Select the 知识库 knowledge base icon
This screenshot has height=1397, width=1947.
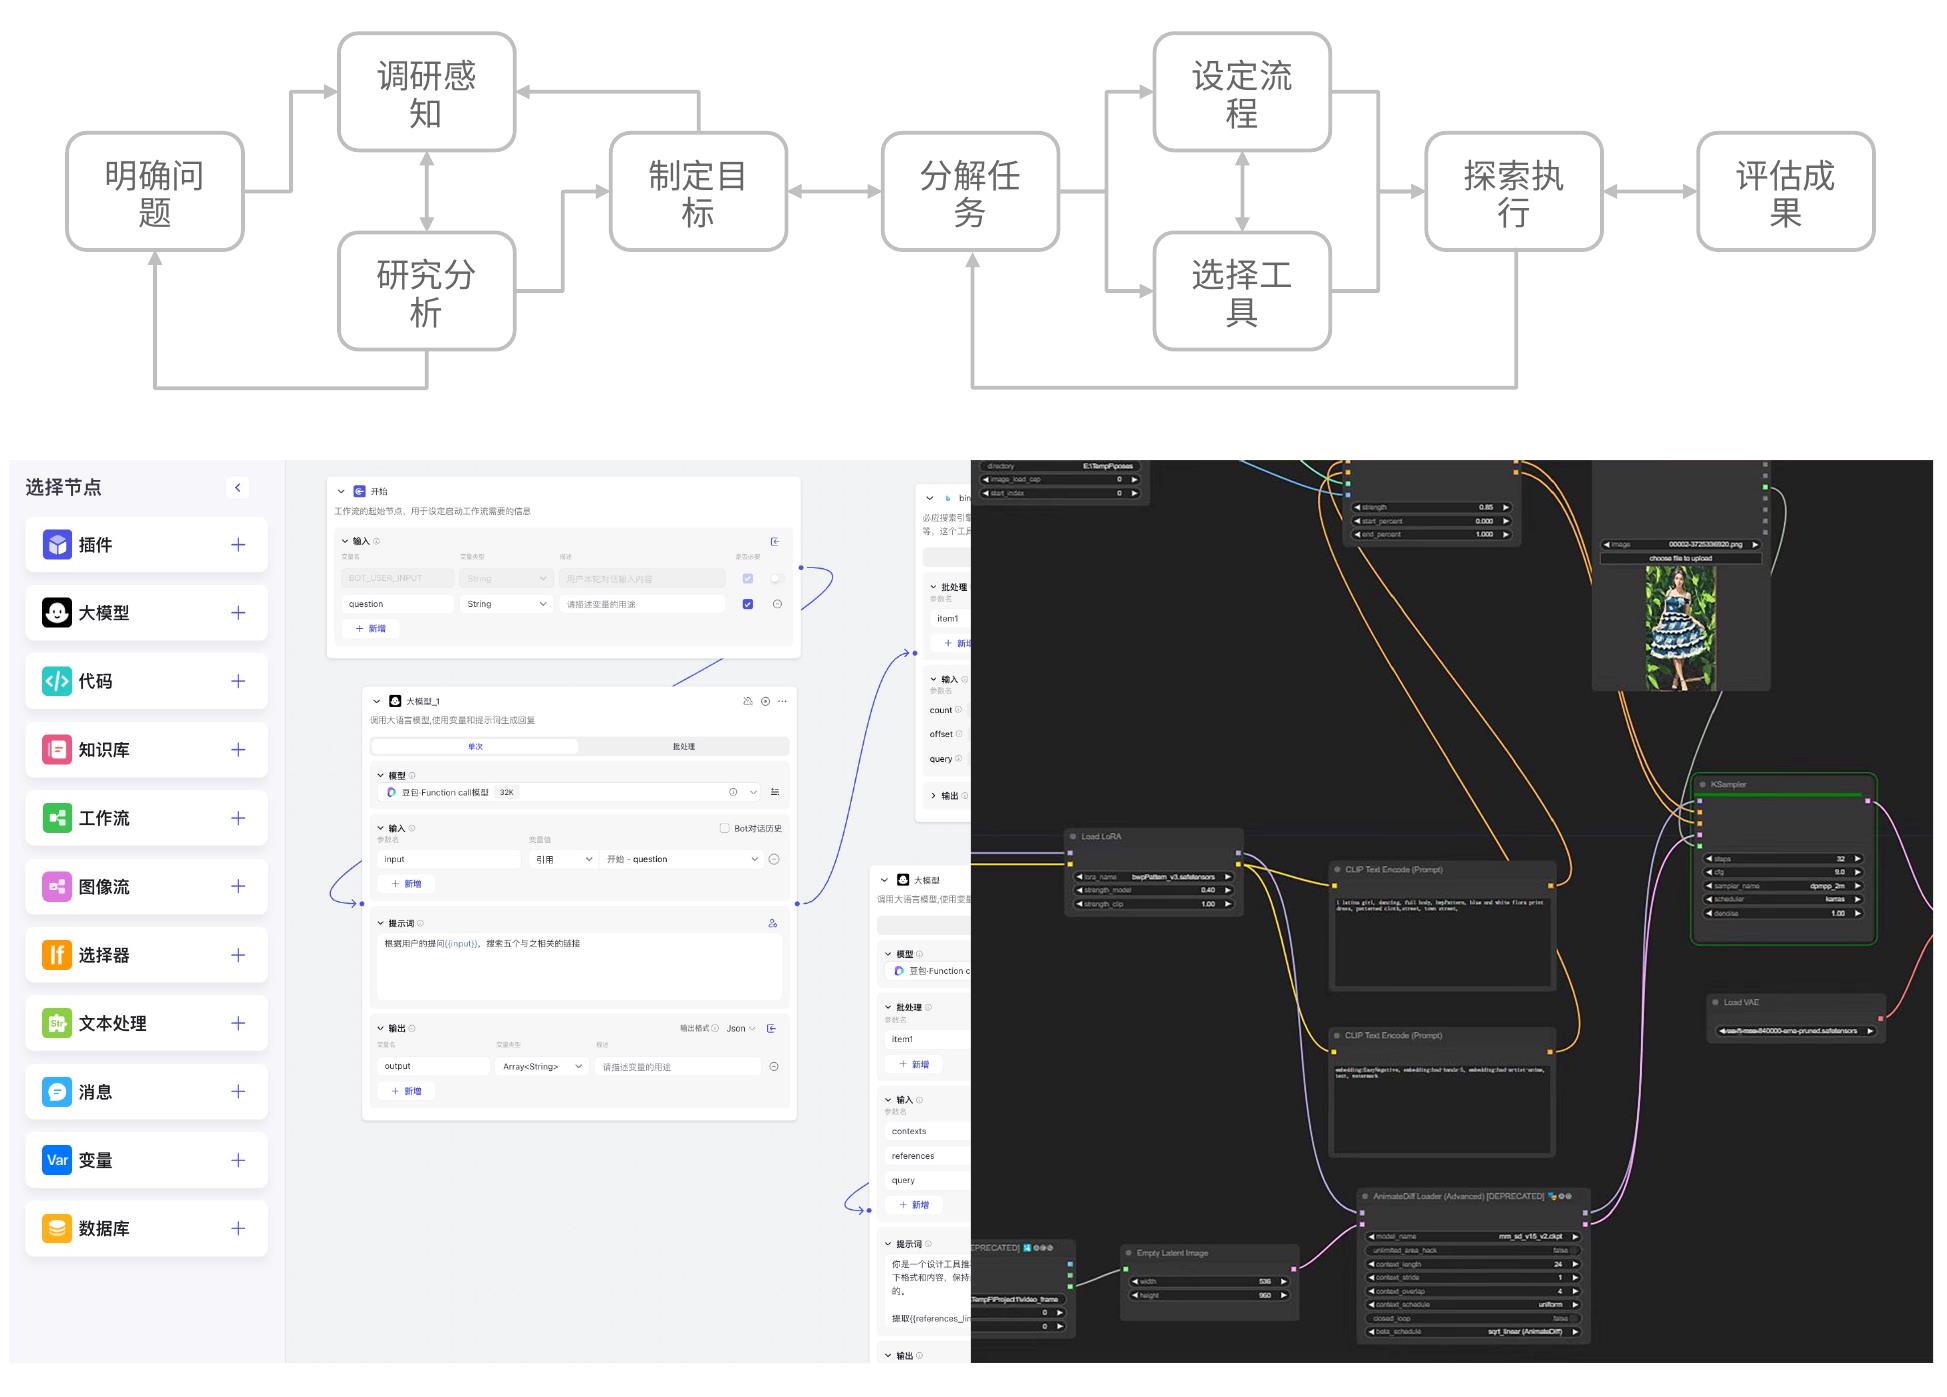click(x=57, y=750)
